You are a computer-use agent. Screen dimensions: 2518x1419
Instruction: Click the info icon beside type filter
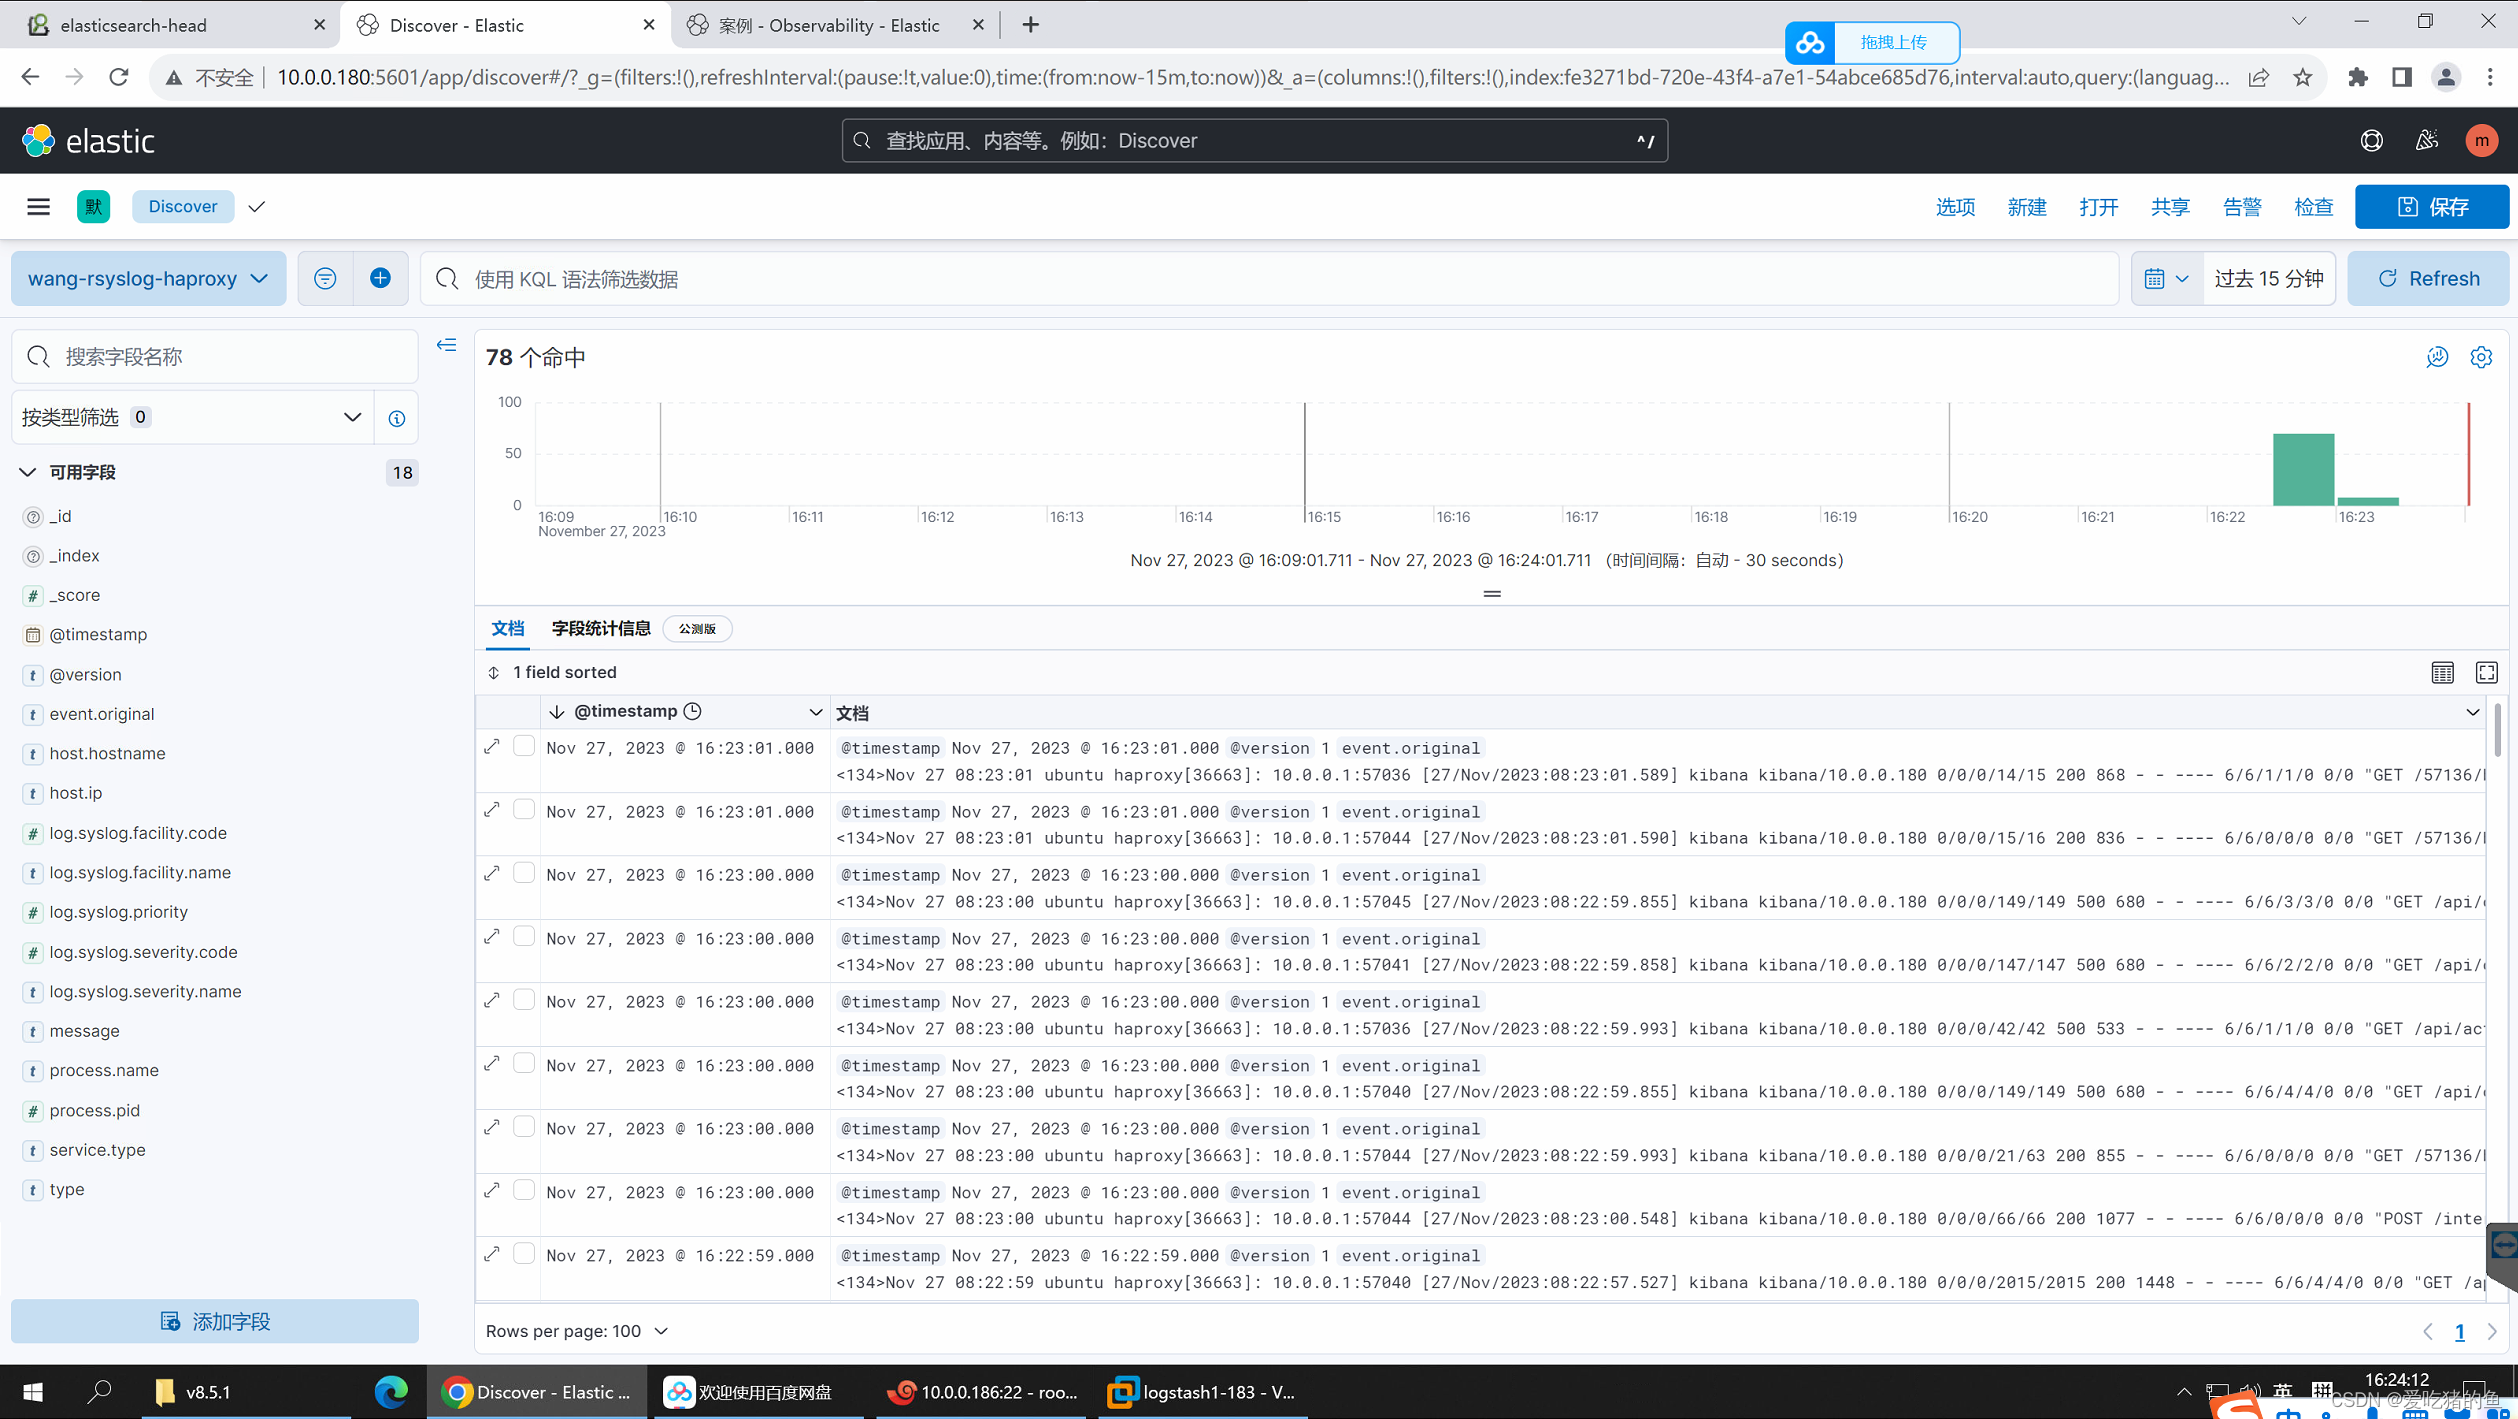coord(397,418)
